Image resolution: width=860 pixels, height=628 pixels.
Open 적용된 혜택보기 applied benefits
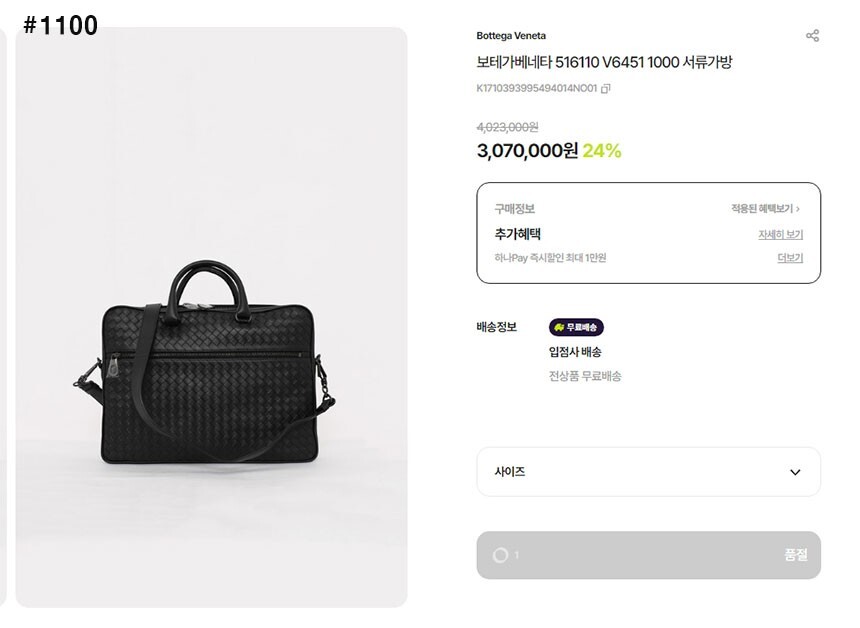point(765,208)
